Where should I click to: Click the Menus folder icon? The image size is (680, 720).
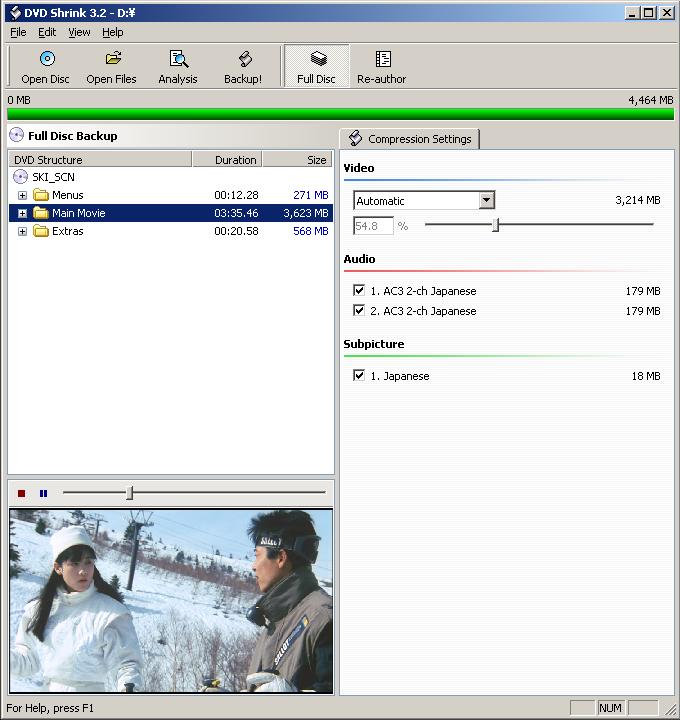[x=41, y=195]
